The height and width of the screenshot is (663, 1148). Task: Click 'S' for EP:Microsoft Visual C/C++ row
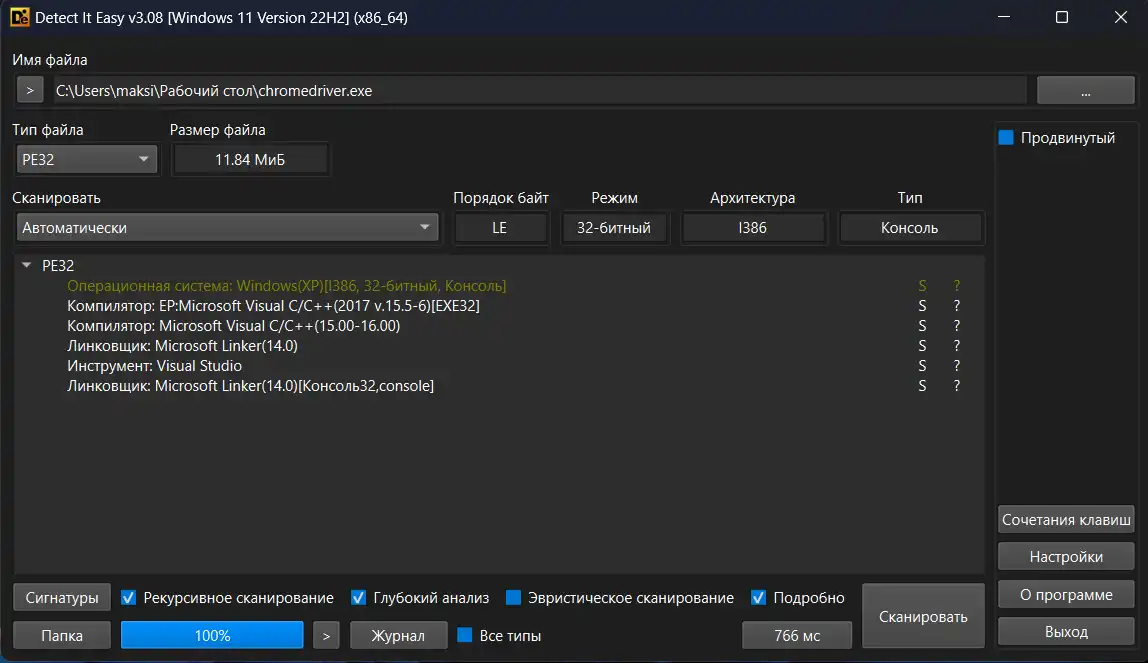[922, 306]
